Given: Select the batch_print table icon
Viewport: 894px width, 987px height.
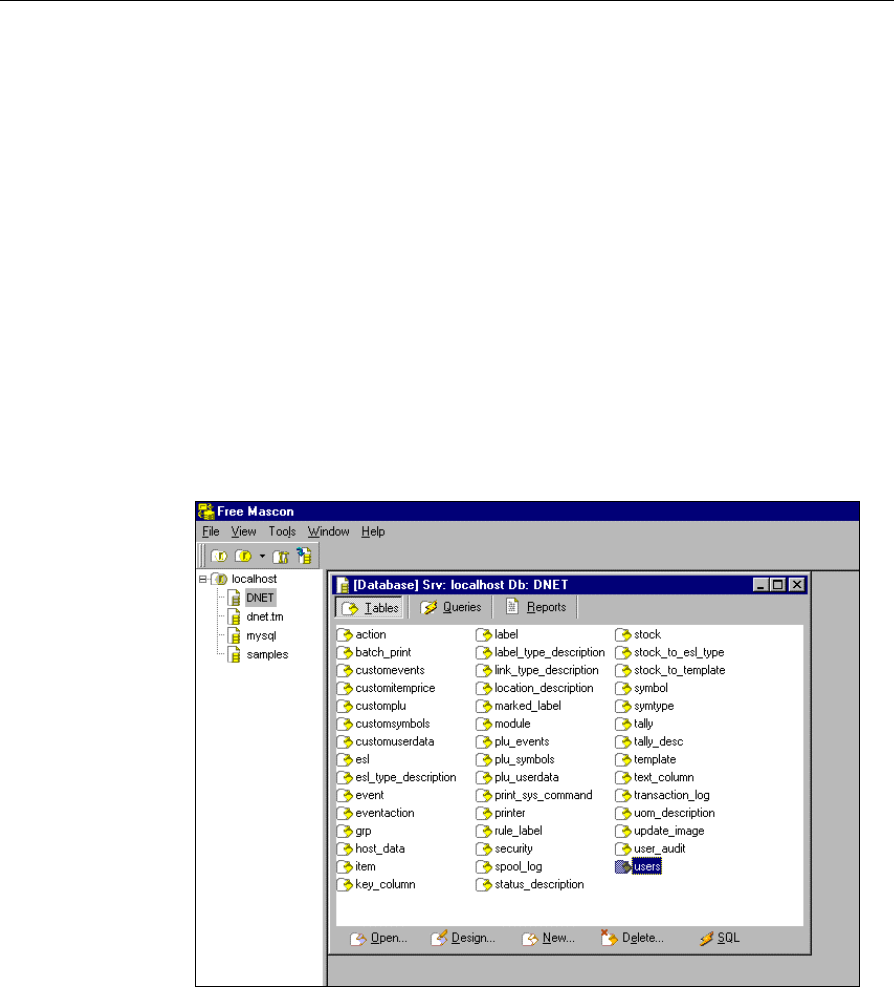Looking at the screenshot, I should point(344,653).
